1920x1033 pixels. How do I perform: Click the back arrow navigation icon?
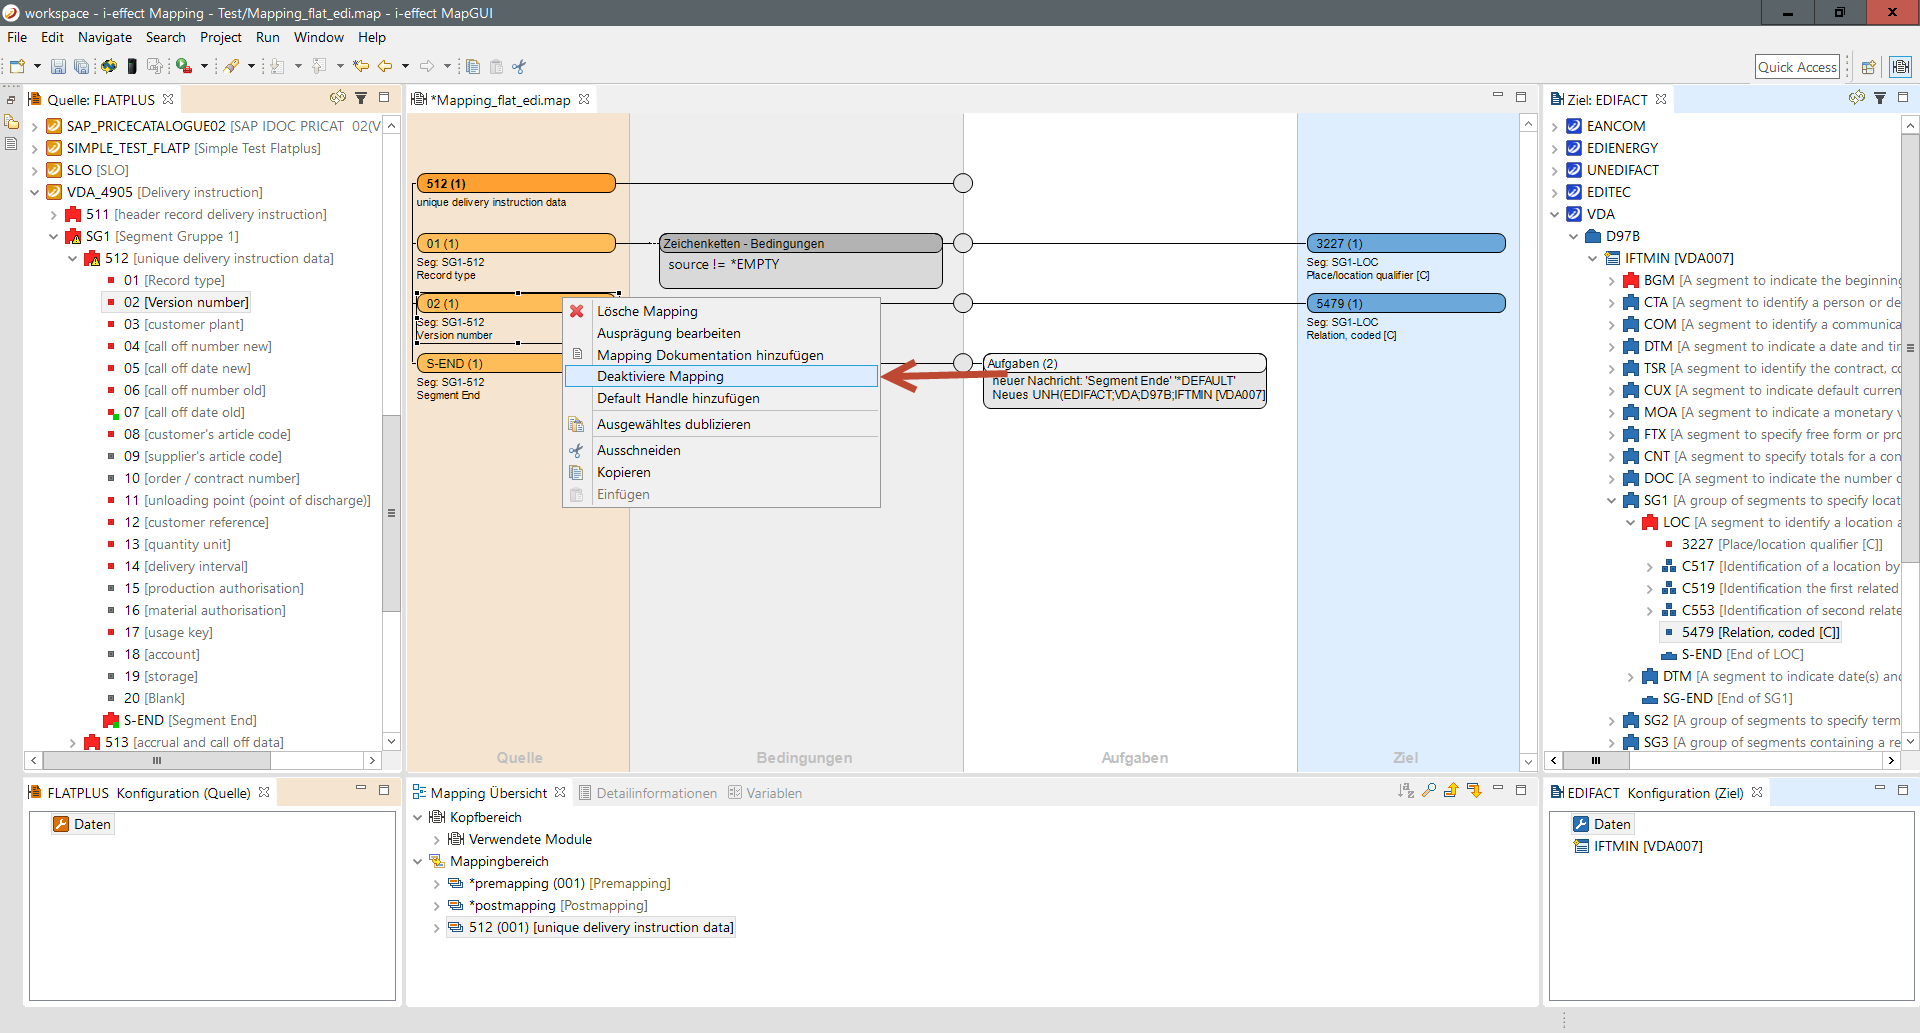point(385,67)
